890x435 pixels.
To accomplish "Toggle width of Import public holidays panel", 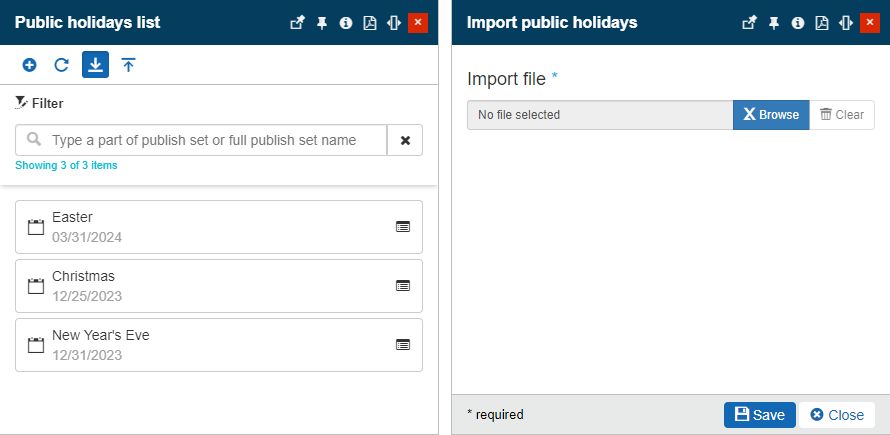I will pyautogui.click(x=846, y=23).
